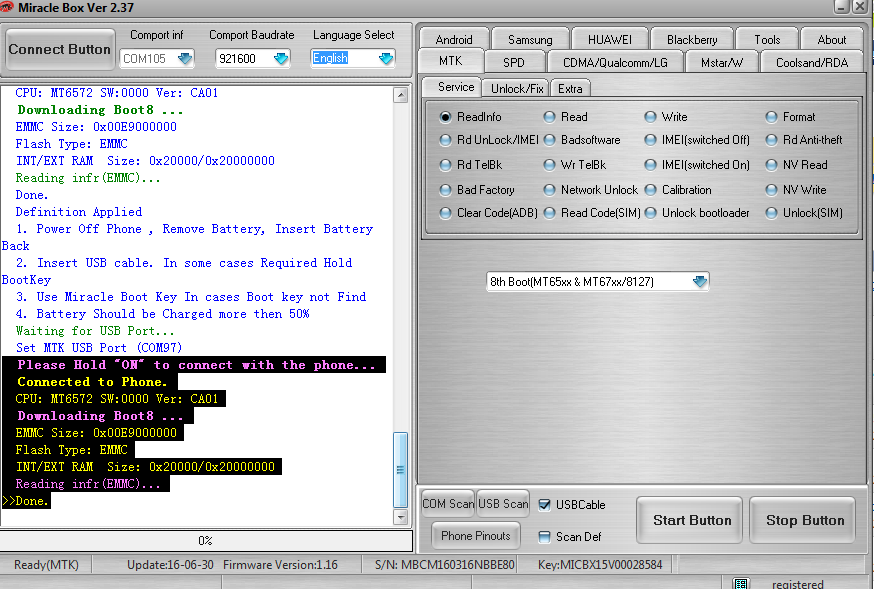Select the NV Write option
The image size is (874, 589).
(771, 190)
